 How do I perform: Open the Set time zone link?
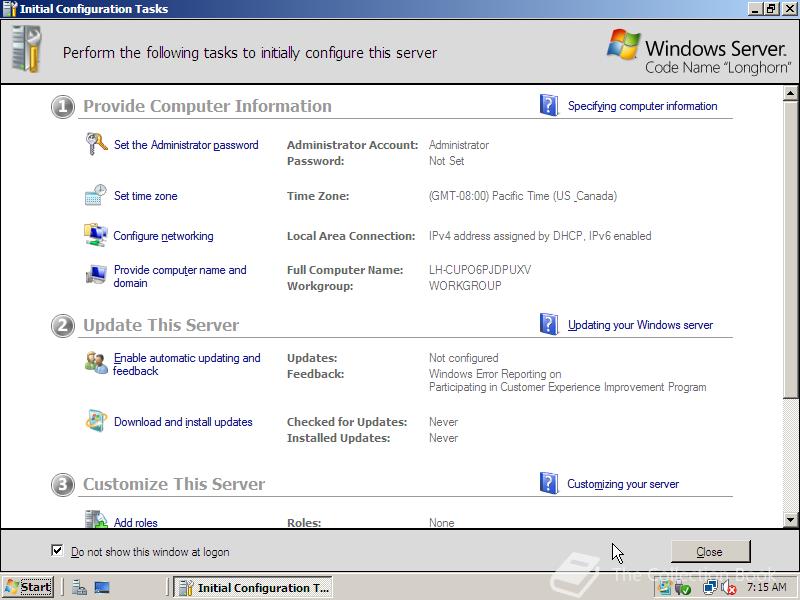(145, 196)
